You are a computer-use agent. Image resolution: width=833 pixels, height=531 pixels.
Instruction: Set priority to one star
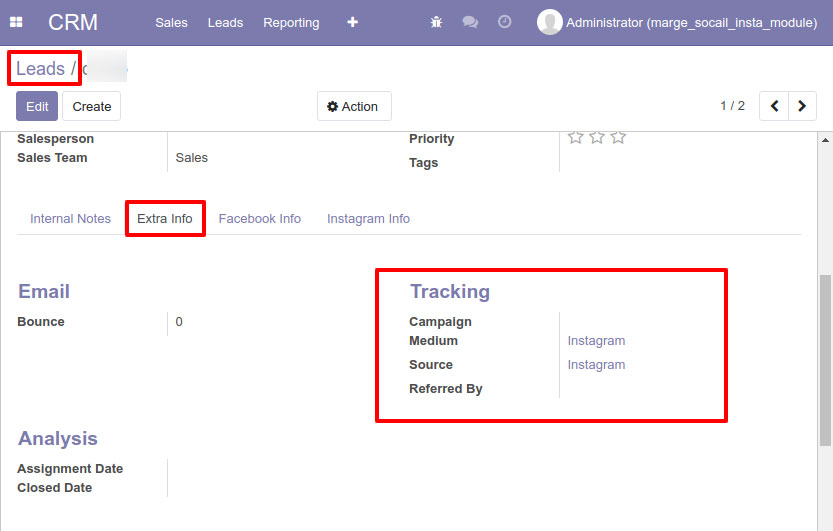tap(575, 137)
